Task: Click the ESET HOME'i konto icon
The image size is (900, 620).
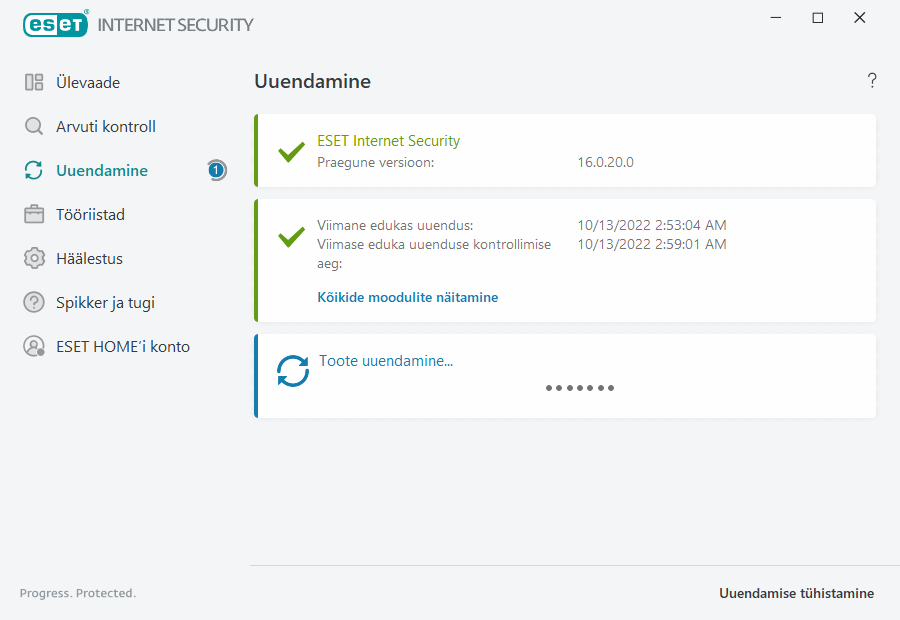Action: (x=34, y=347)
